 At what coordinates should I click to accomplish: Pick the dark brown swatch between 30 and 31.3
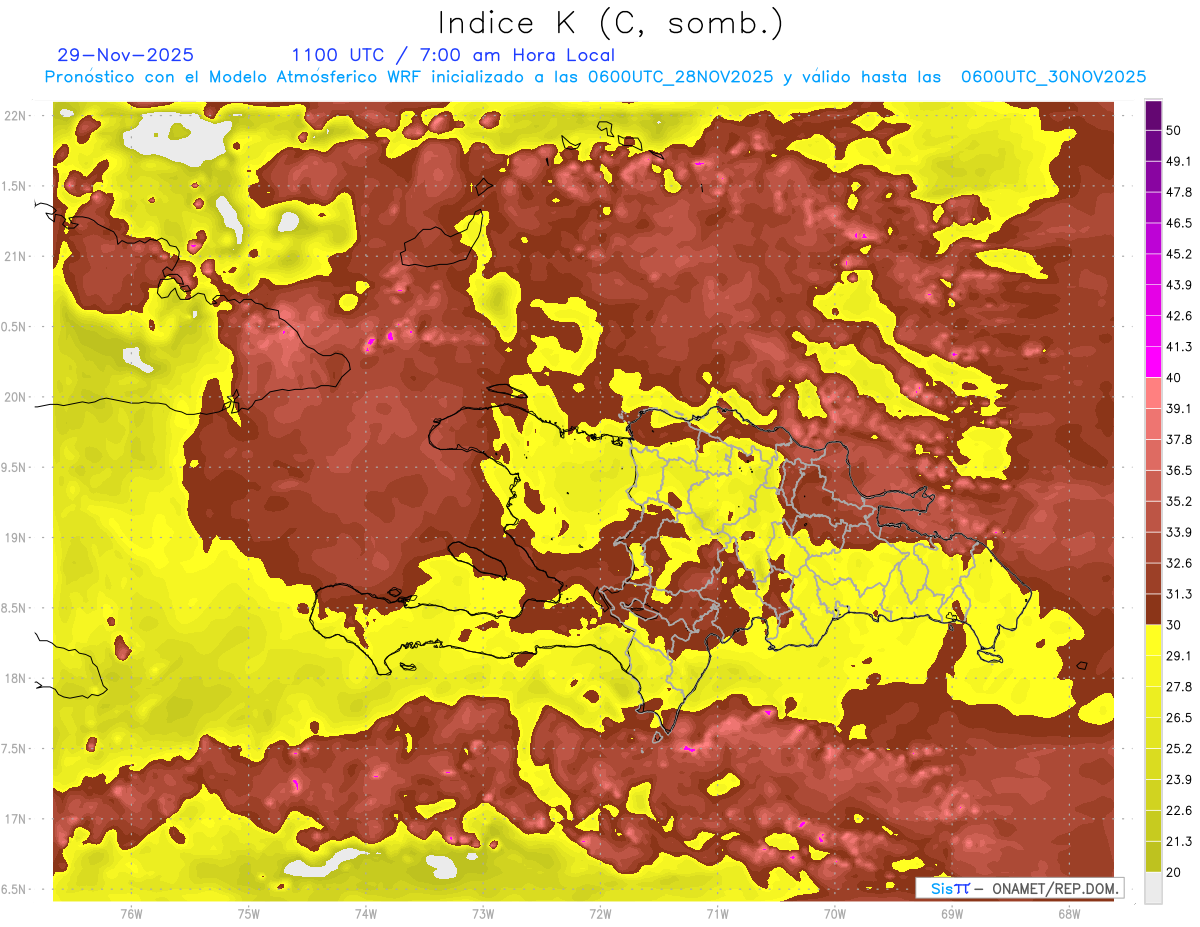pos(1153,609)
